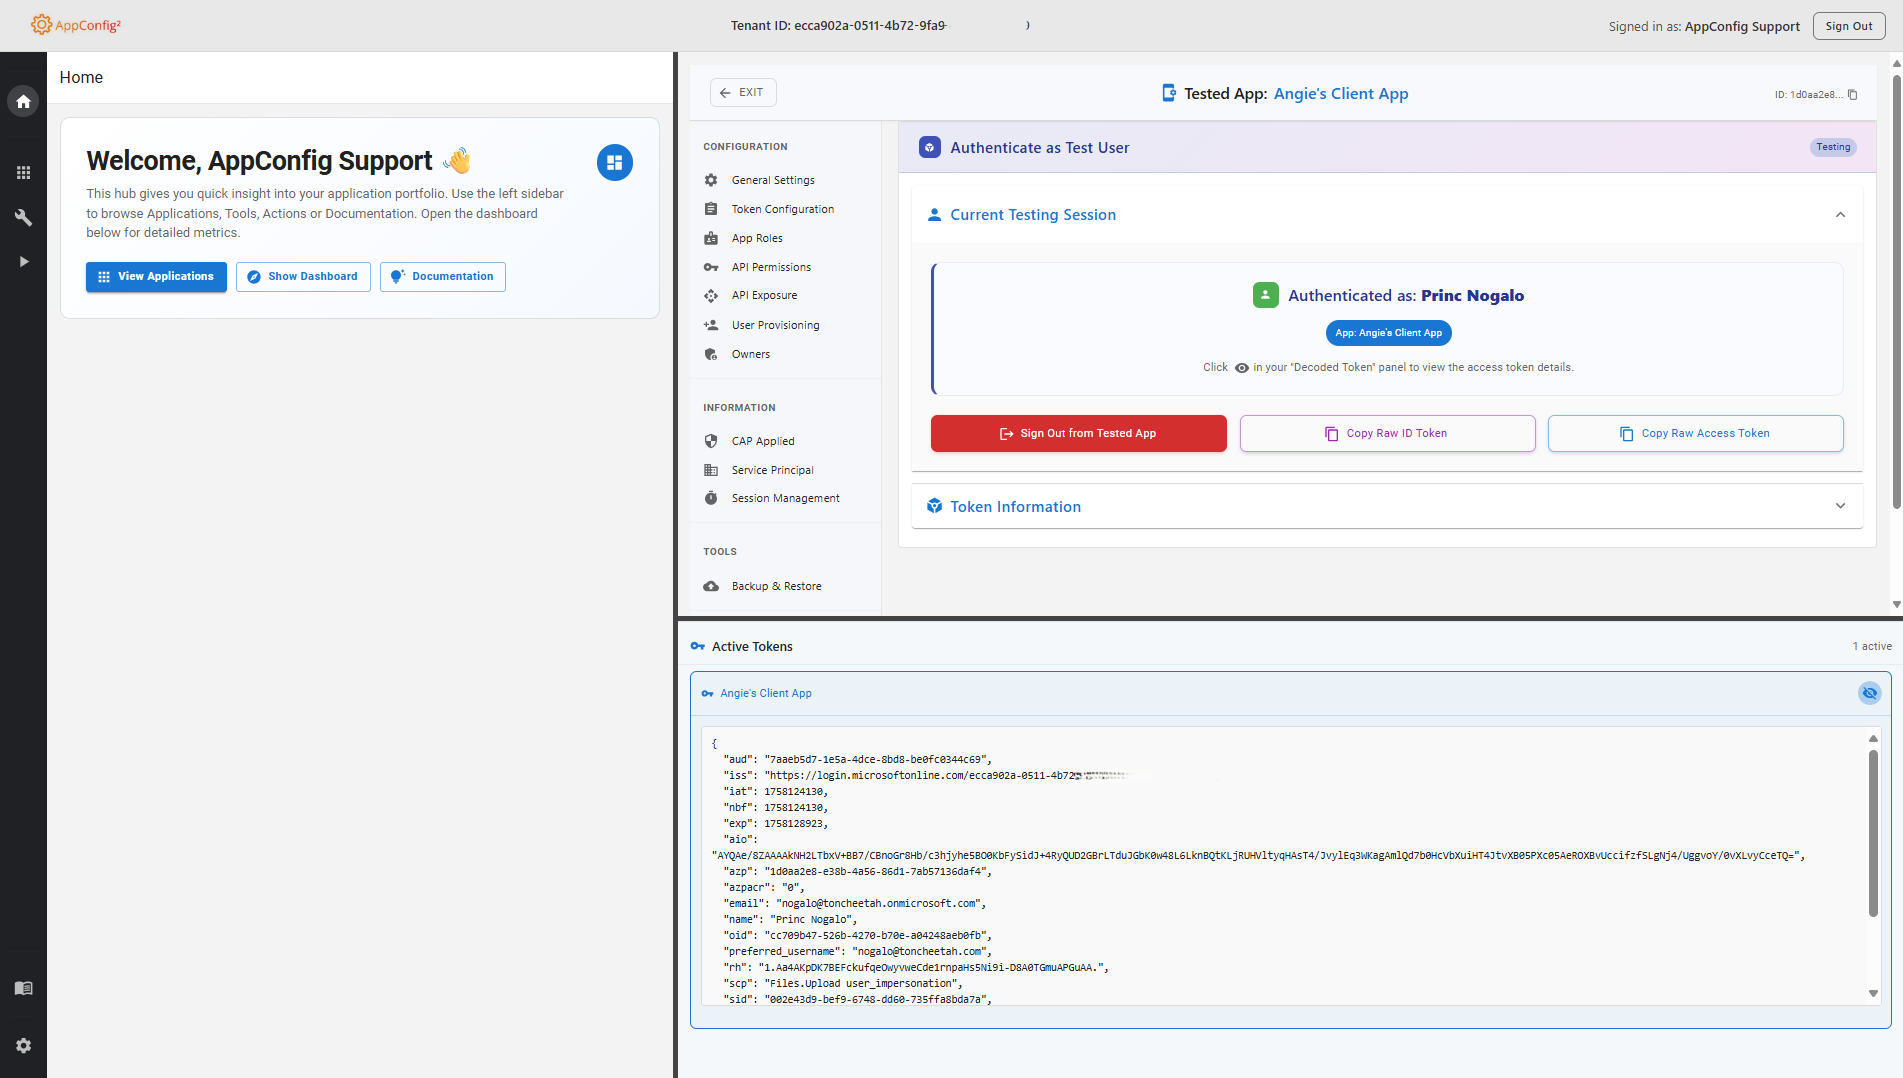
Task: Click Copy Raw Access Token button
Action: (1695, 433)
